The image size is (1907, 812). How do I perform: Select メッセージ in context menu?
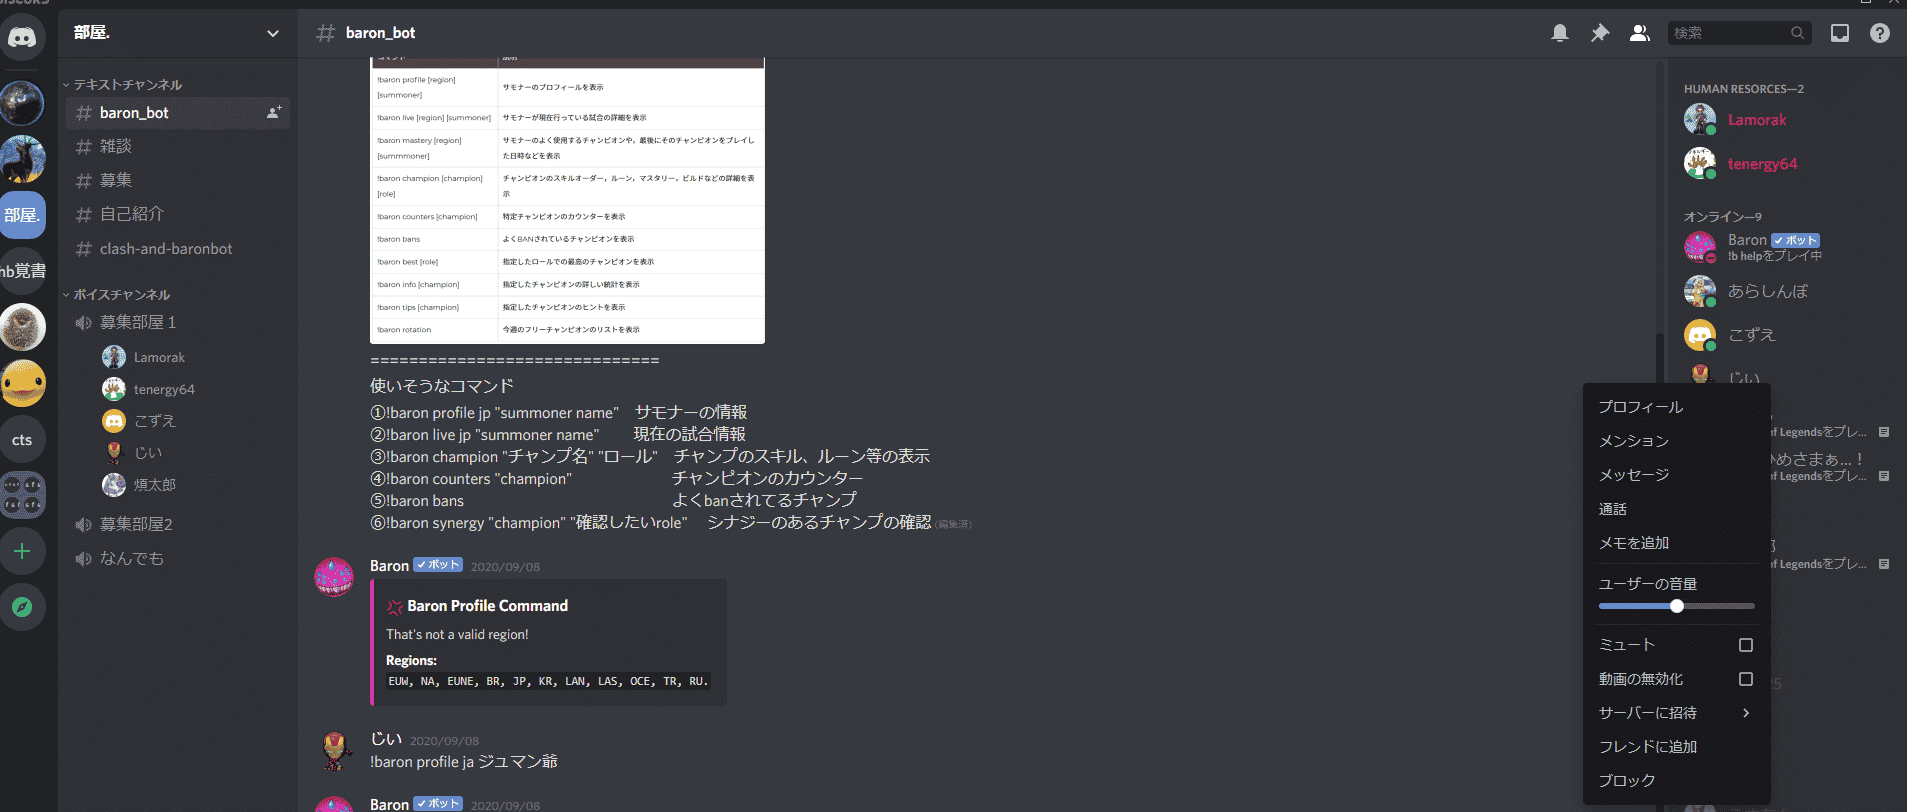(x=1676, y=475)
